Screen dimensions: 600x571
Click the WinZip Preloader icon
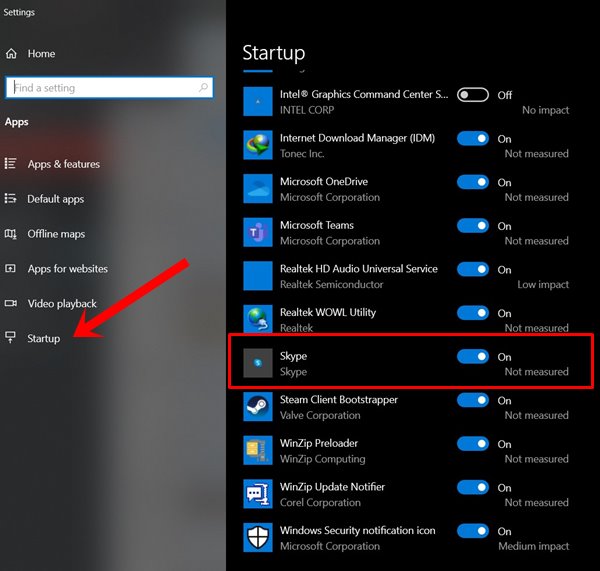click(258, 450)
